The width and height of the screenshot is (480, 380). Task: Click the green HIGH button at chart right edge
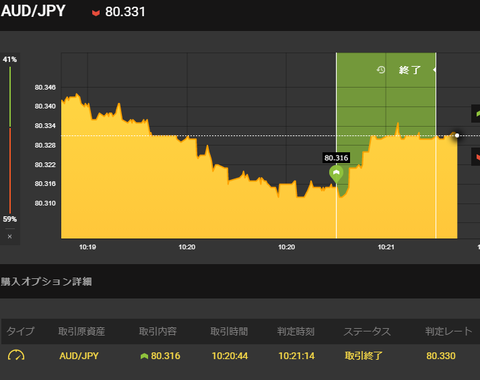(476, 113)
